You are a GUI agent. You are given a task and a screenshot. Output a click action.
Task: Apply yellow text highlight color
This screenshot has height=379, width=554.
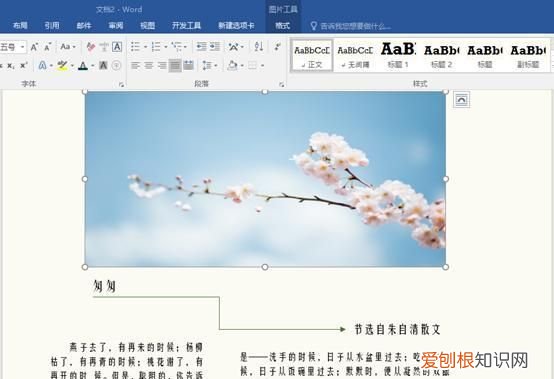click(62, 65)
